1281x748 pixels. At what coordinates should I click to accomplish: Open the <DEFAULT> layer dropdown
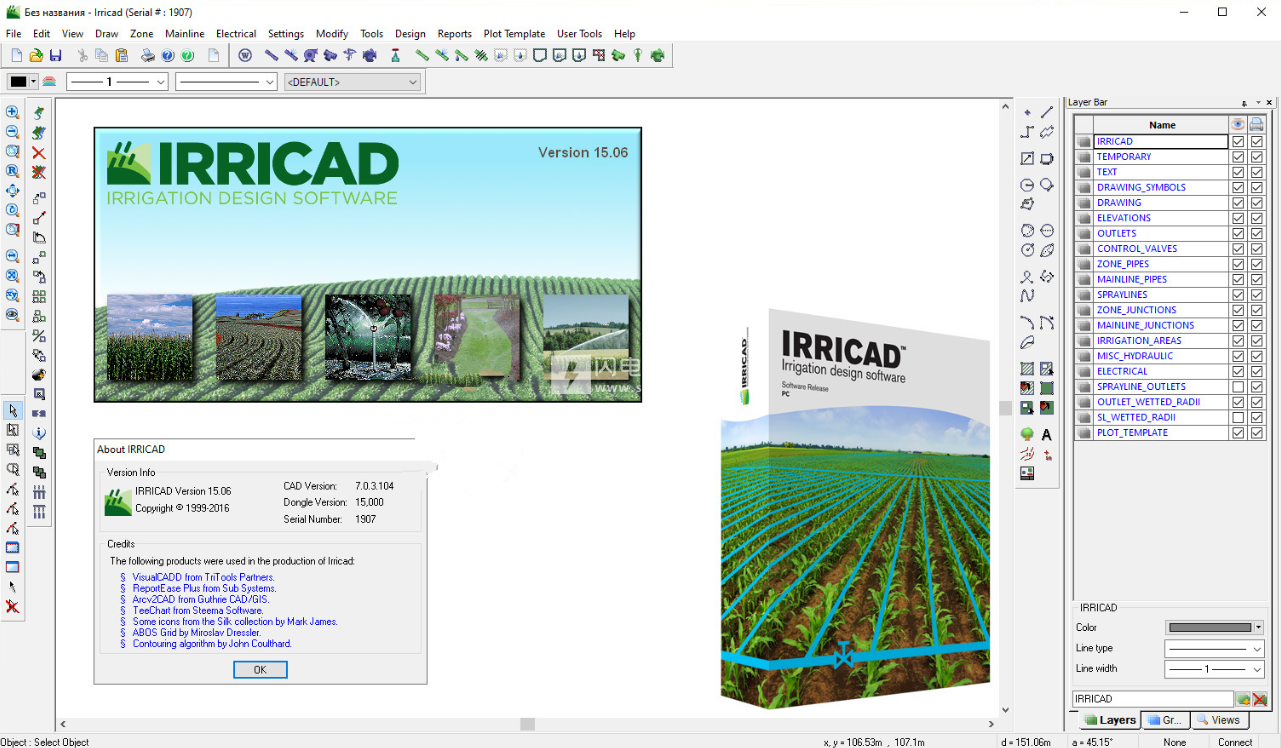pos(352,82)
